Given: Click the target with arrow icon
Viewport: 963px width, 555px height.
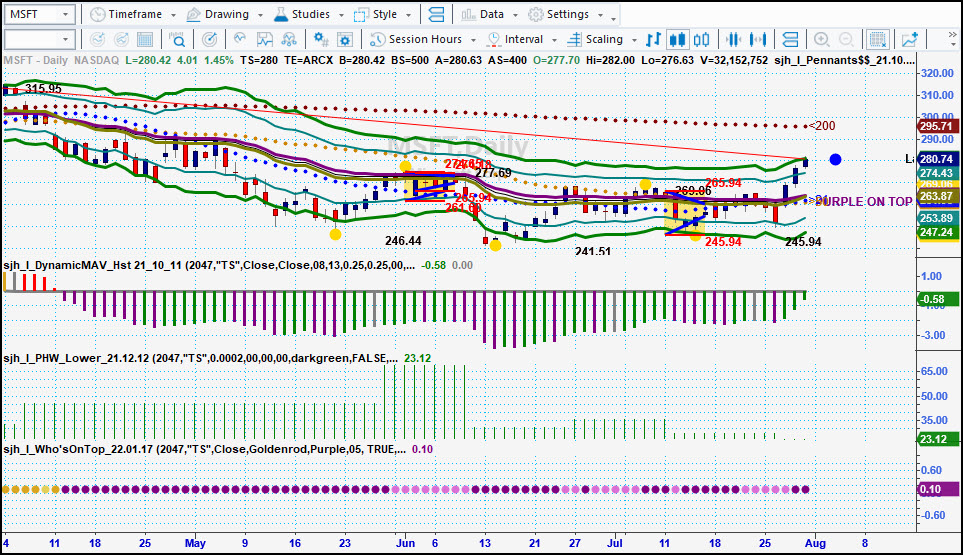Looking at the screenshot, I should [x=209, y=39].
